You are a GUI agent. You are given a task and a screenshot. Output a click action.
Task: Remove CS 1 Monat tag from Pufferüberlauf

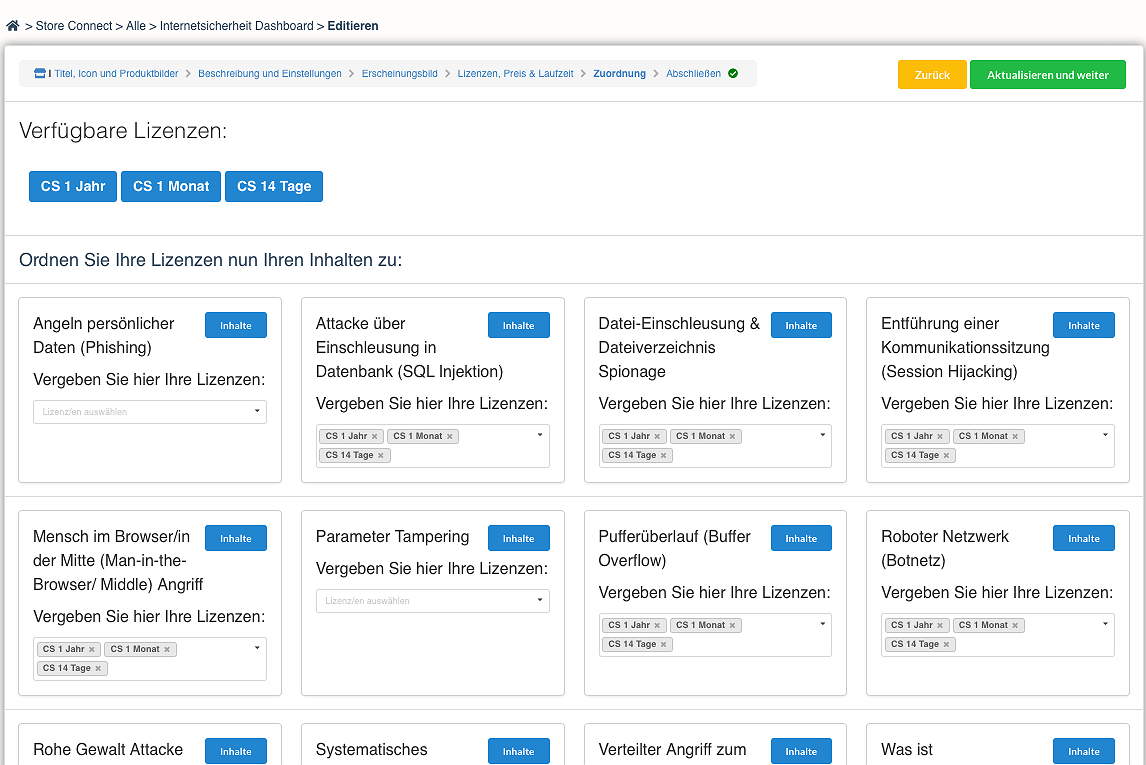pos(732,626)
